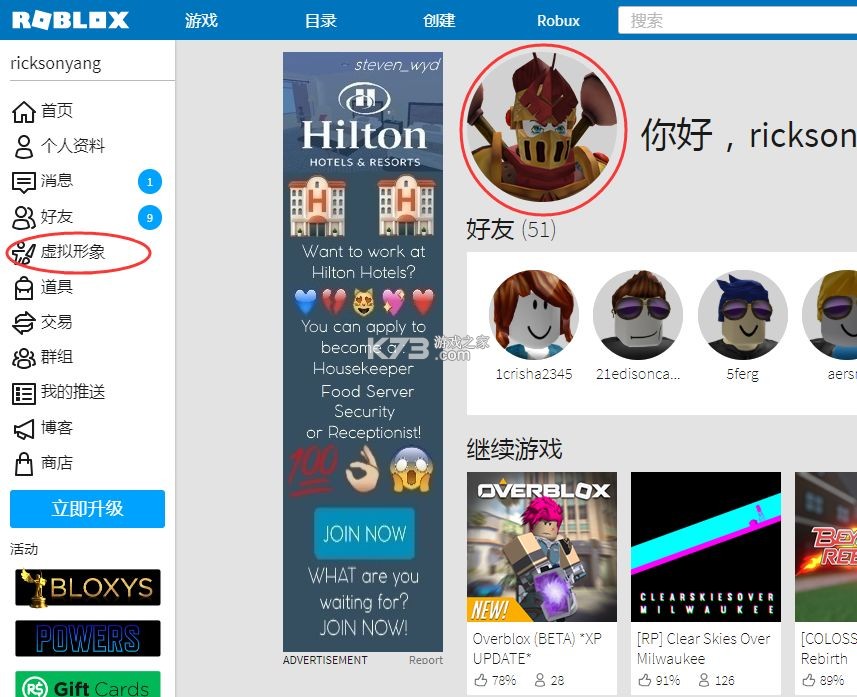
Task: Select the Robux tab
Action: pos(557,19)
